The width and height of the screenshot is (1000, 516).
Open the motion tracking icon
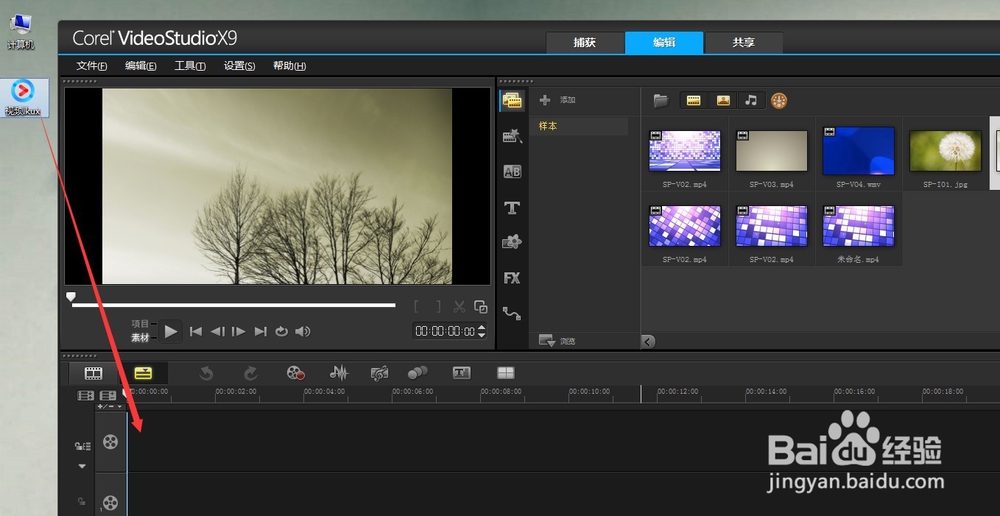point(418,372)
